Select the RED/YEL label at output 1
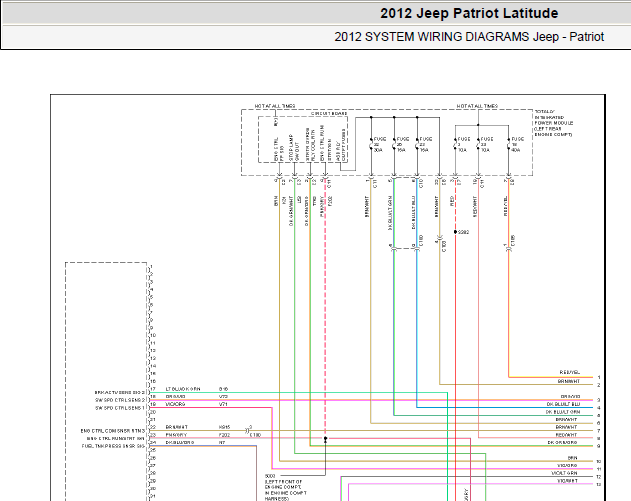Screen dimensions: 631x501 pyautogui.click(x=569, y=373)
